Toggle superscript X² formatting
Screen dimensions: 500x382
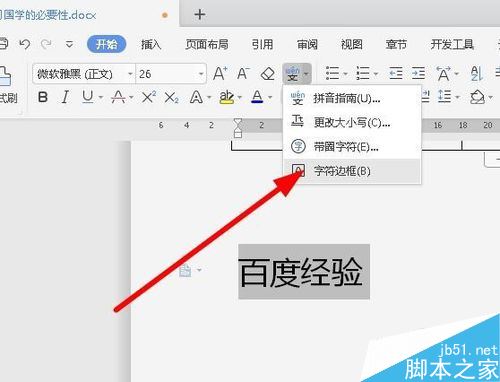pyautogui.click(x=149, y=97)
